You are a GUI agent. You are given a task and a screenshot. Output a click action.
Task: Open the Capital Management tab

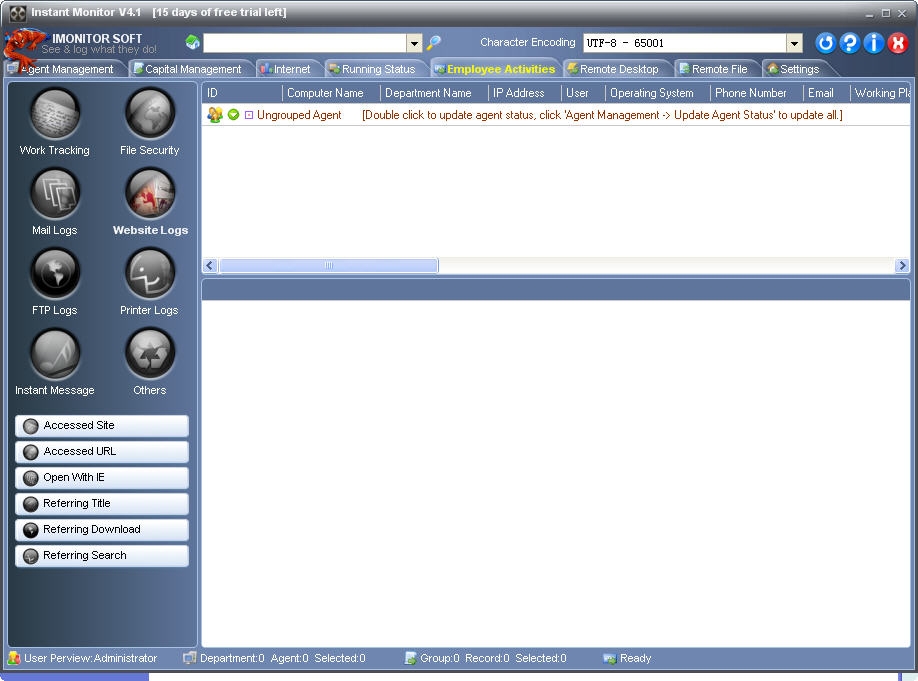click(188, 69)
